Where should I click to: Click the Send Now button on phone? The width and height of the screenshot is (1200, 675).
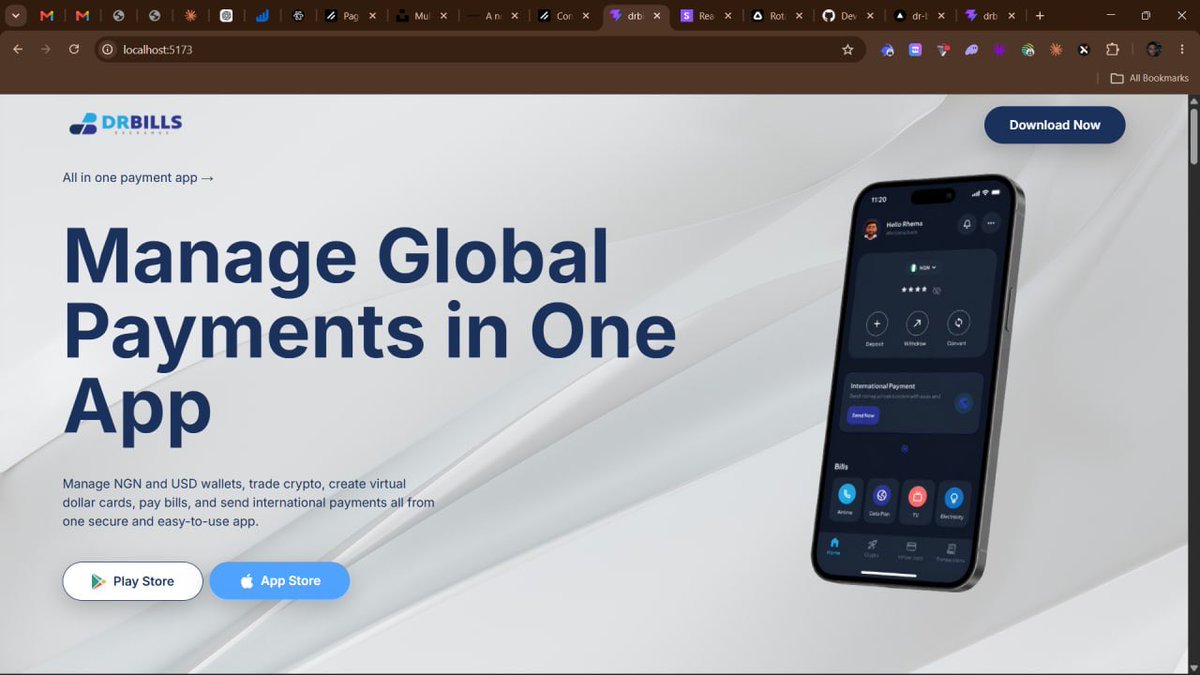(x=863, y=415)
